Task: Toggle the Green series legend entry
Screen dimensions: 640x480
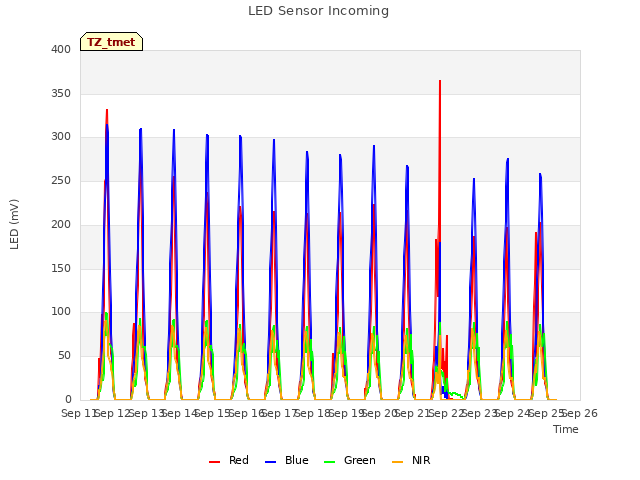Action: click(349, 460)
